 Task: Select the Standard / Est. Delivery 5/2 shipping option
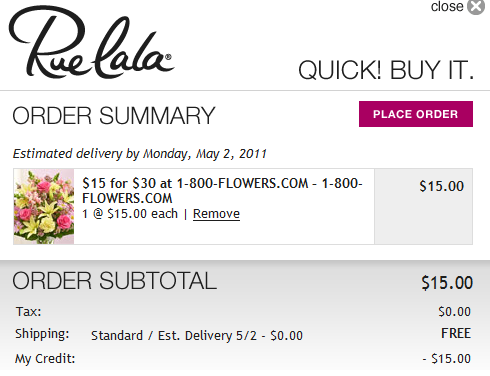pyautogui.click(x=197, y=336)
